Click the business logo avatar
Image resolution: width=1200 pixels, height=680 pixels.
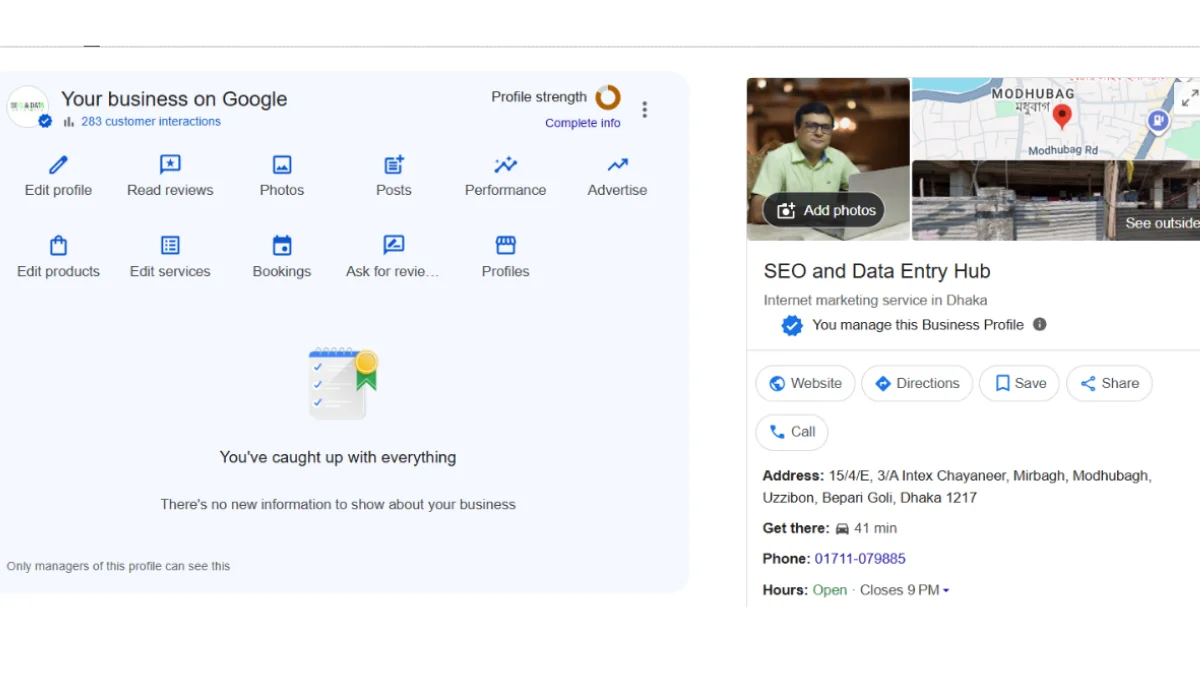pyautogui.click(x=27, y=106)
